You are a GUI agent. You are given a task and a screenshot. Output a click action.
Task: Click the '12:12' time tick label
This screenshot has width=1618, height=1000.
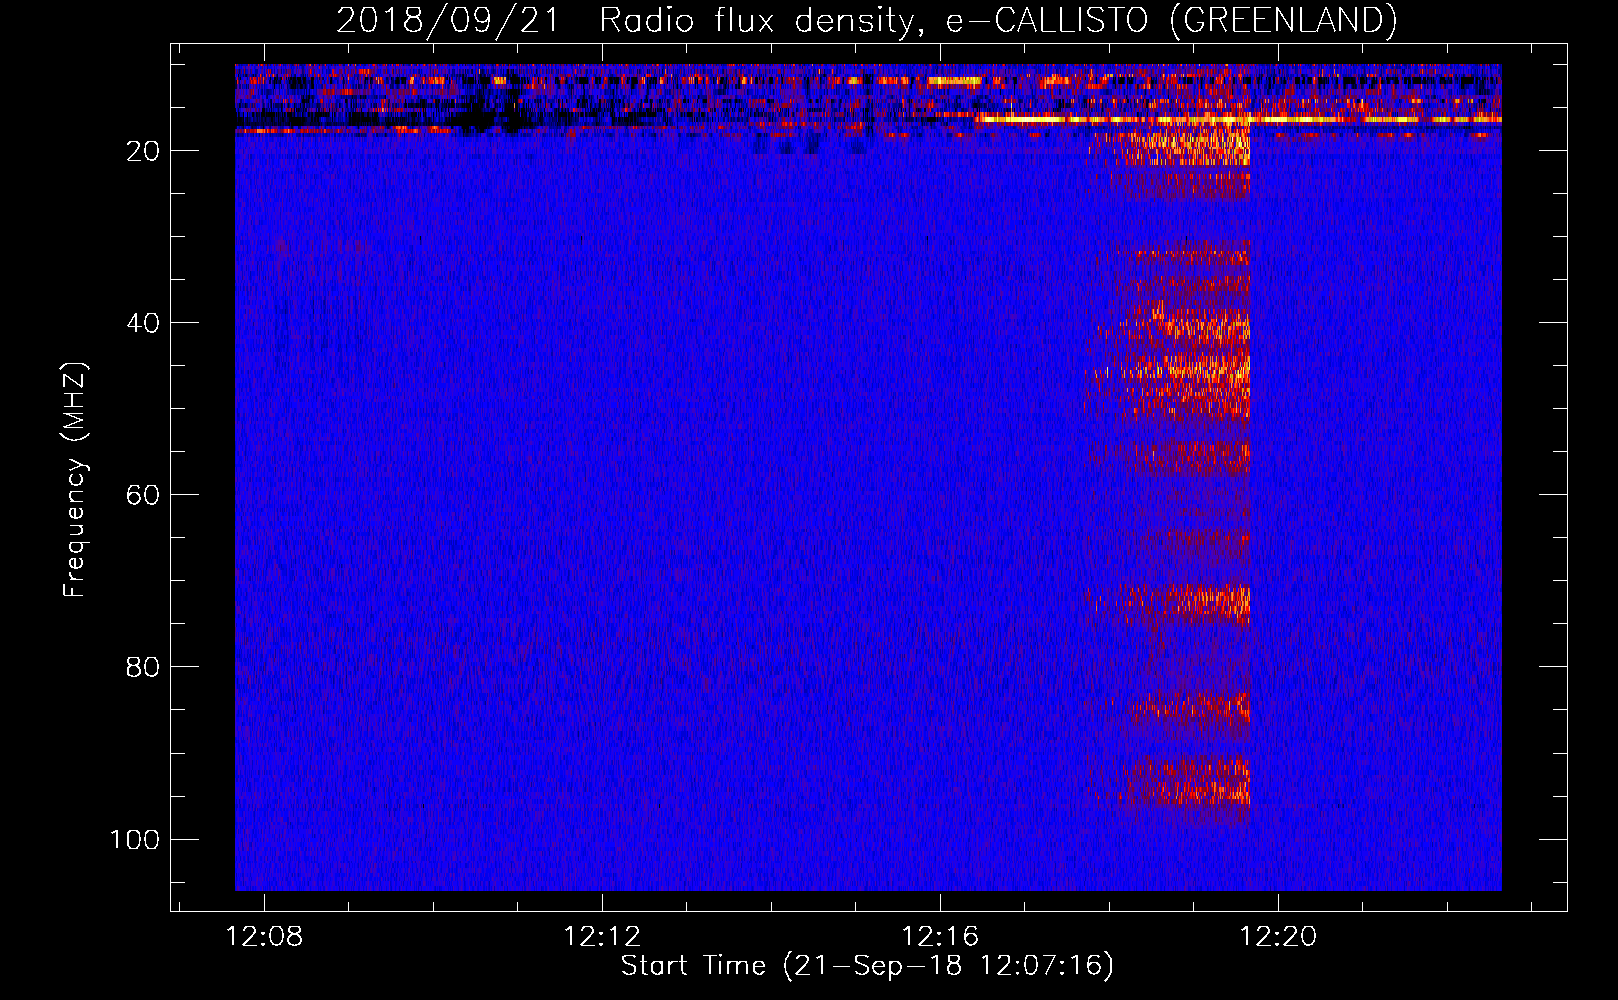point(602,937)
